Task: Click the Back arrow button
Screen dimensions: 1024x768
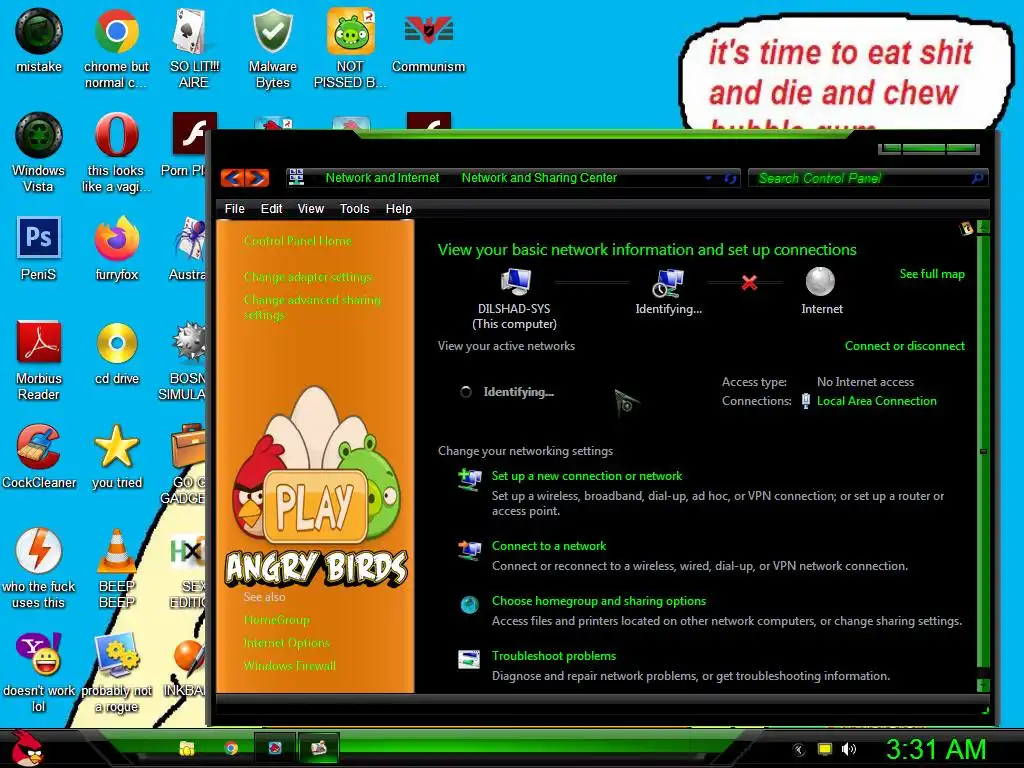Action: click(232, 178)
